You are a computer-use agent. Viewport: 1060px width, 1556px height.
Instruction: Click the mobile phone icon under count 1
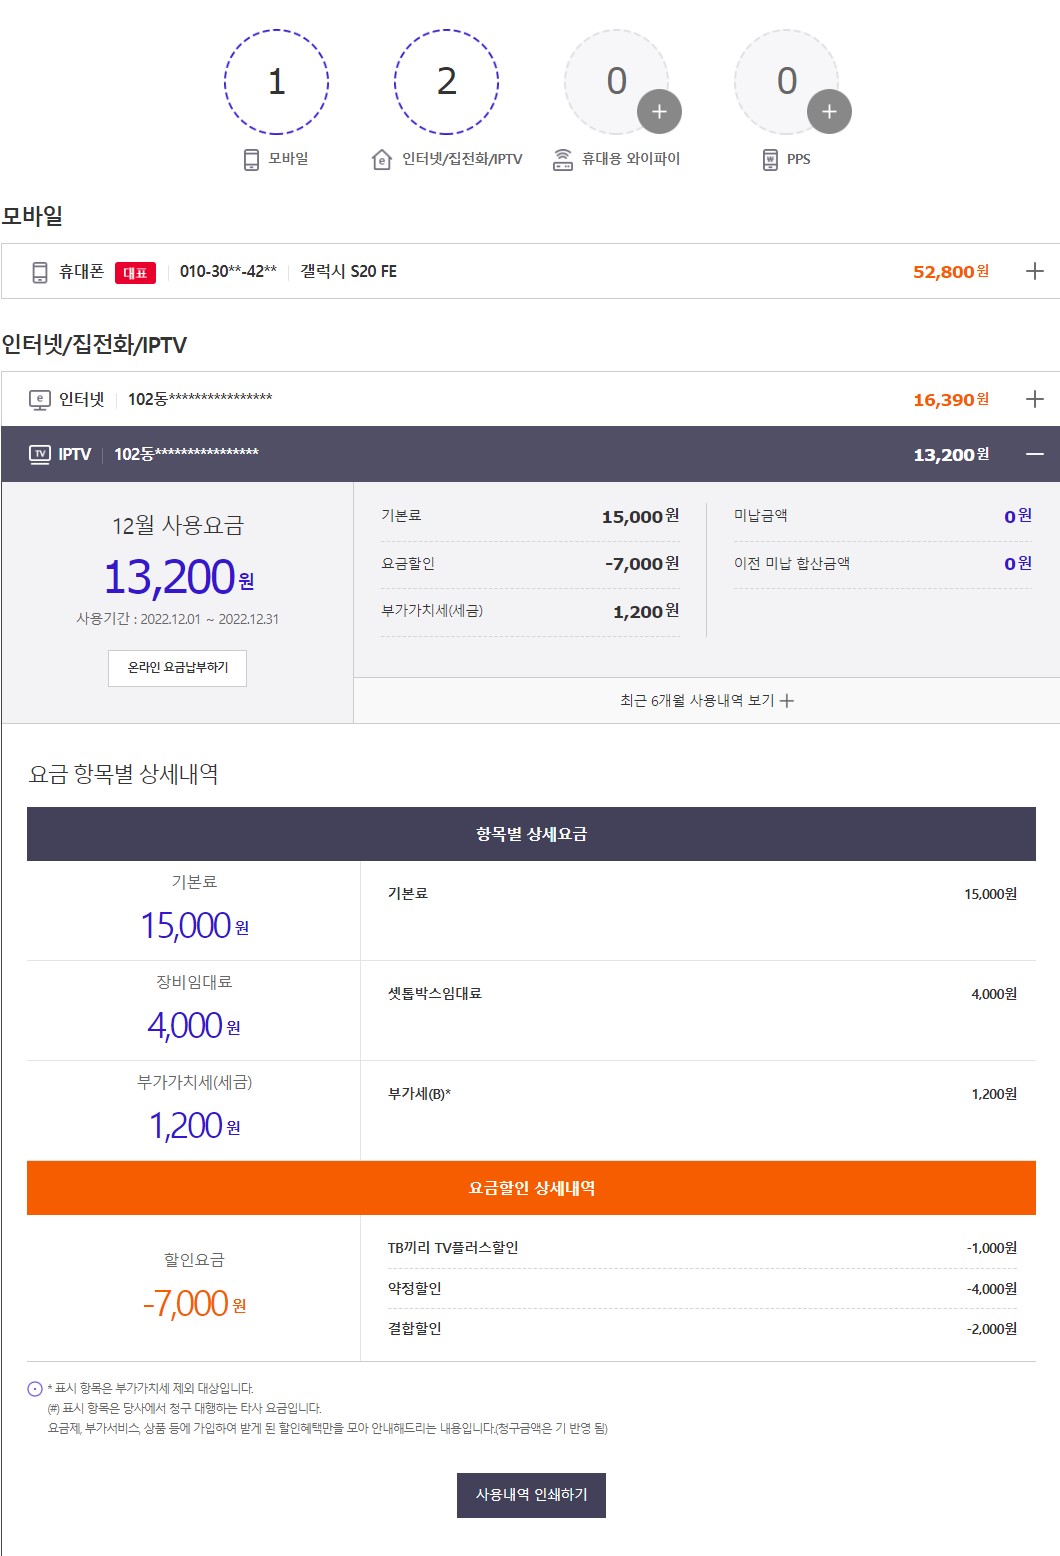tap(252, 160)
